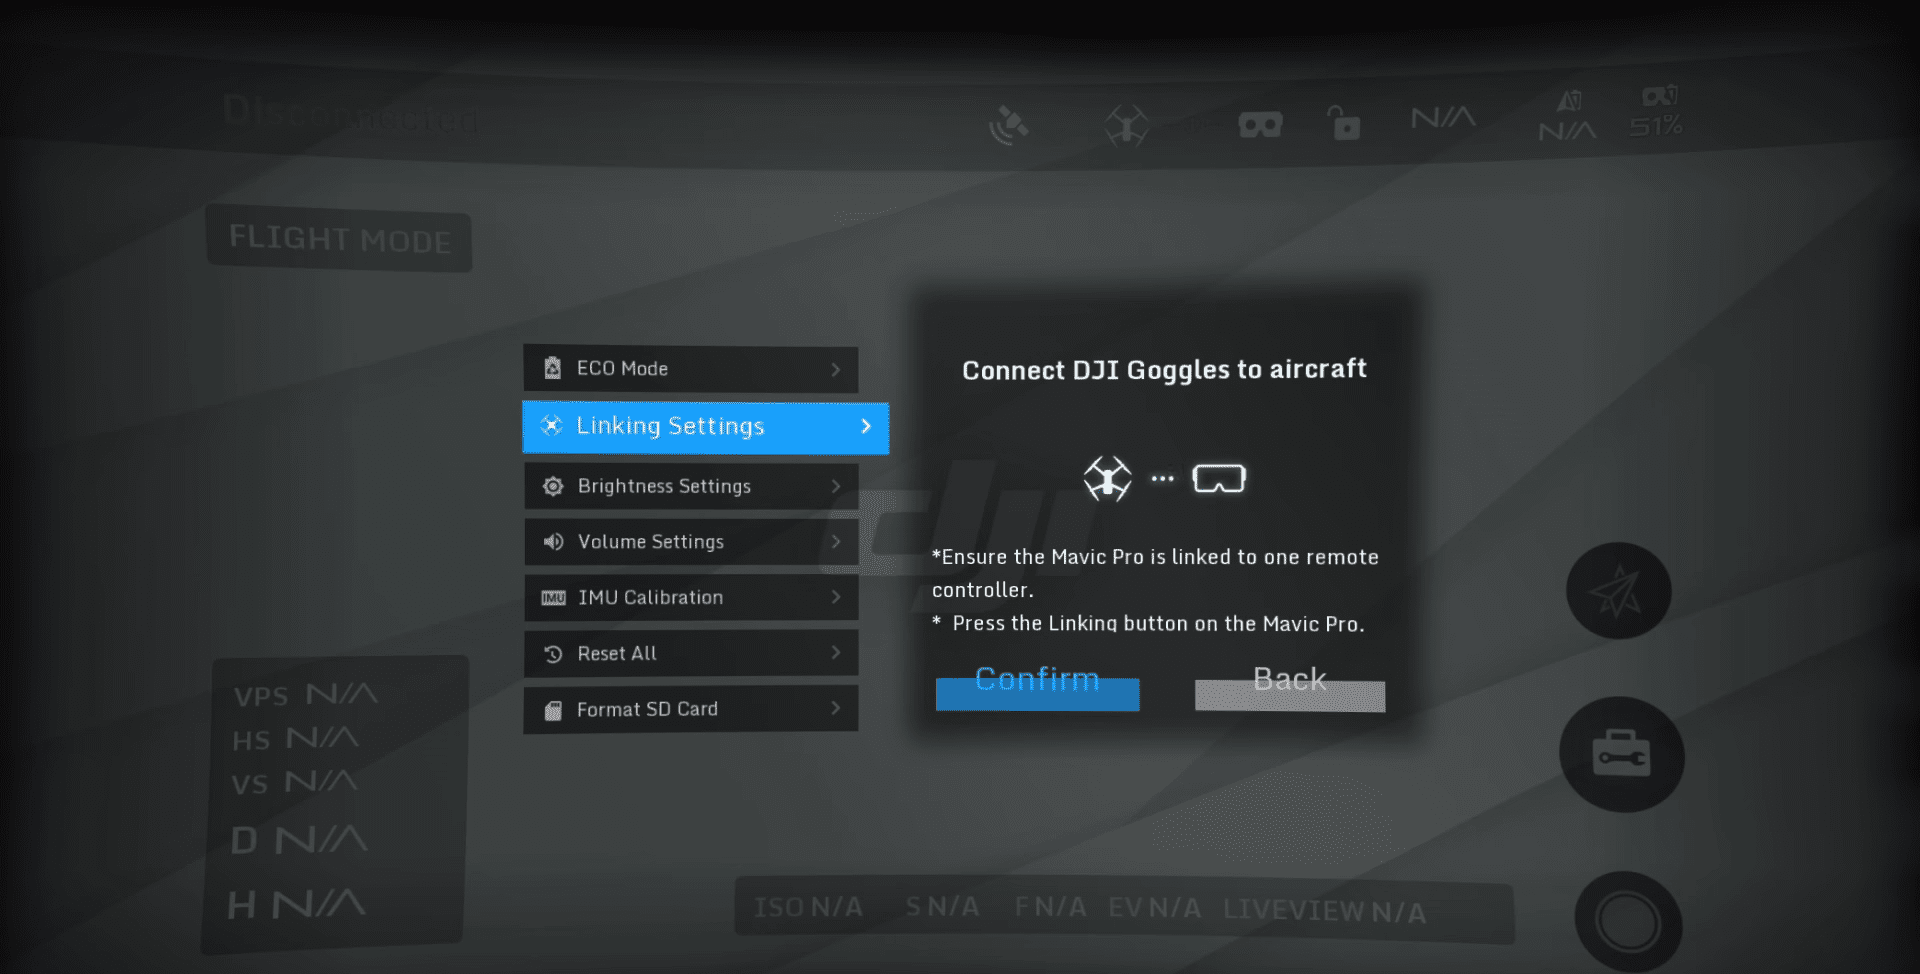Expand Linking Settings chevron arrow
Image resolution: width=1920 pixels, height=974 pixels.
click(866, 426)
